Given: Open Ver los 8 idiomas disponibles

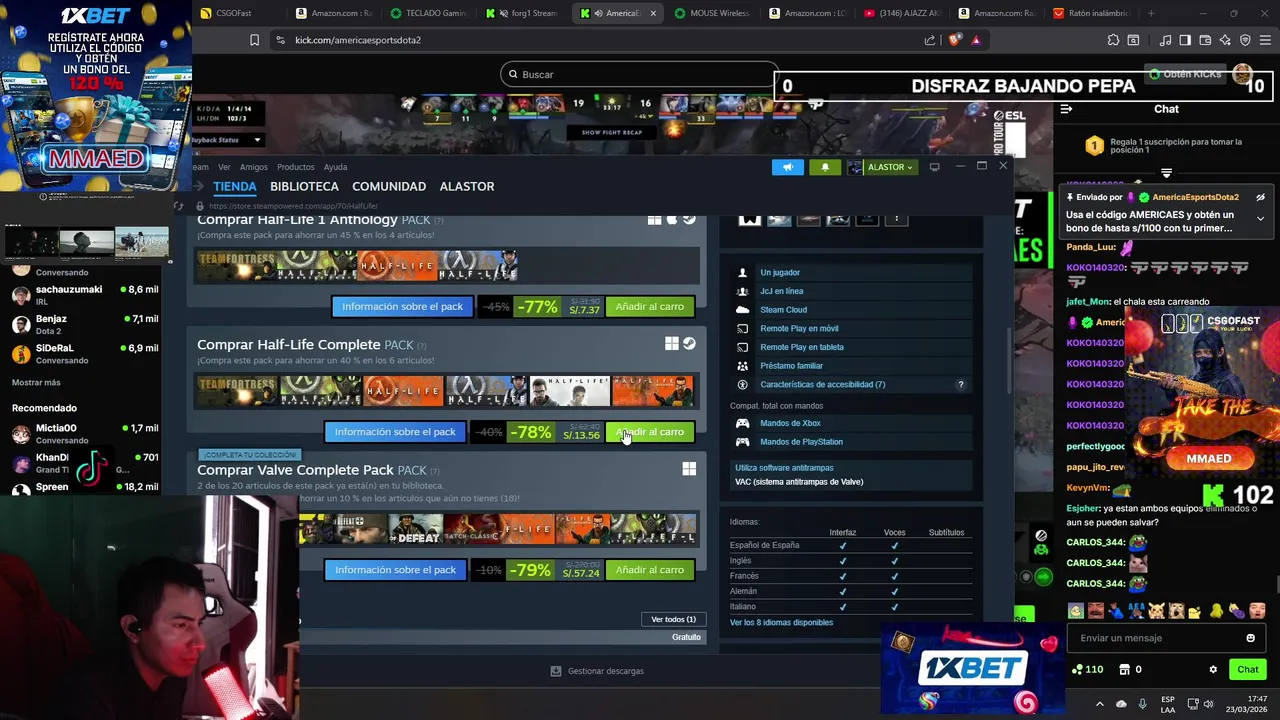Looking at the screenshot, I should click(x=781, y=622).
